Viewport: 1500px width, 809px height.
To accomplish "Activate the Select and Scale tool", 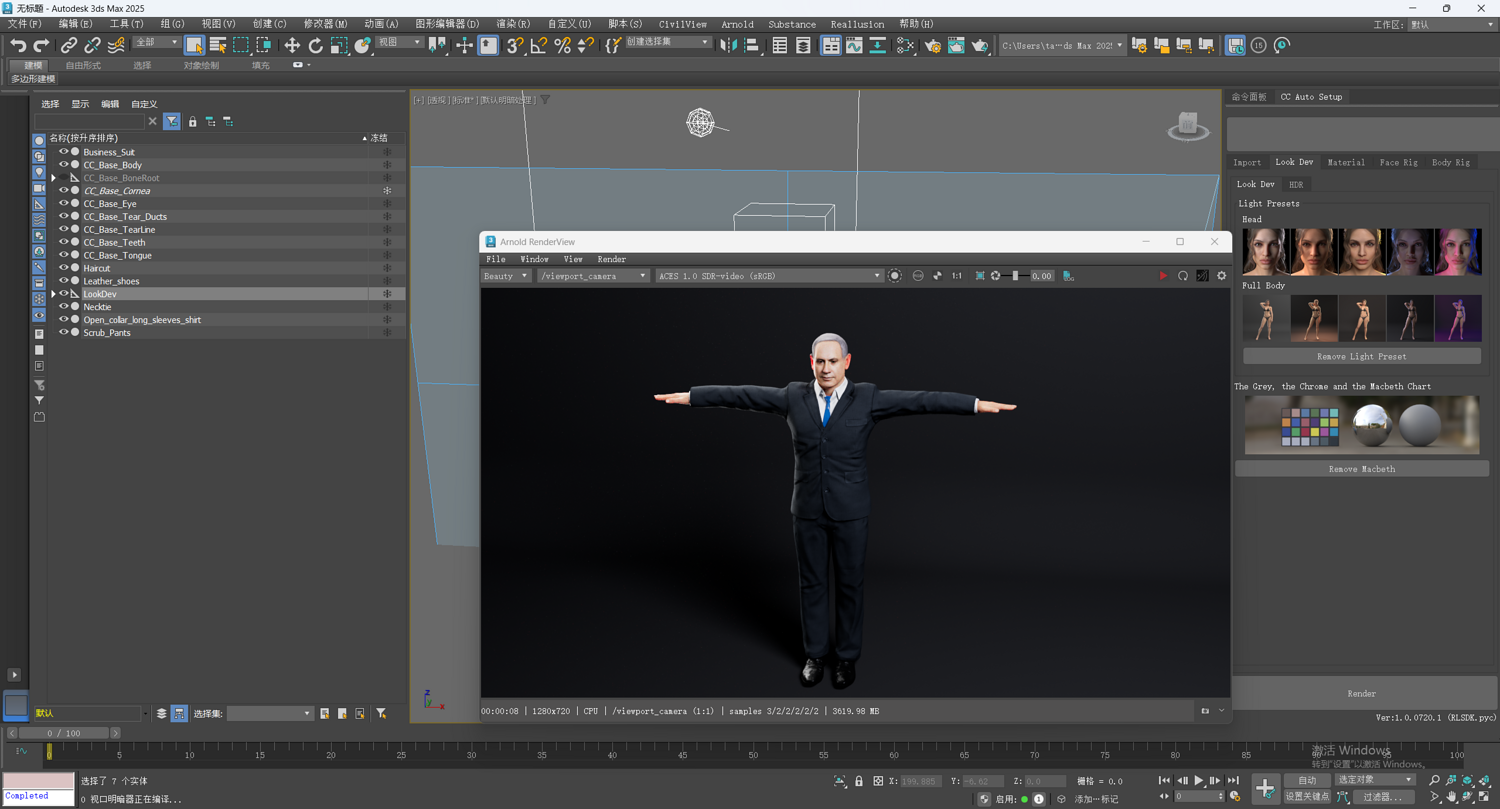I will (339, 45).
